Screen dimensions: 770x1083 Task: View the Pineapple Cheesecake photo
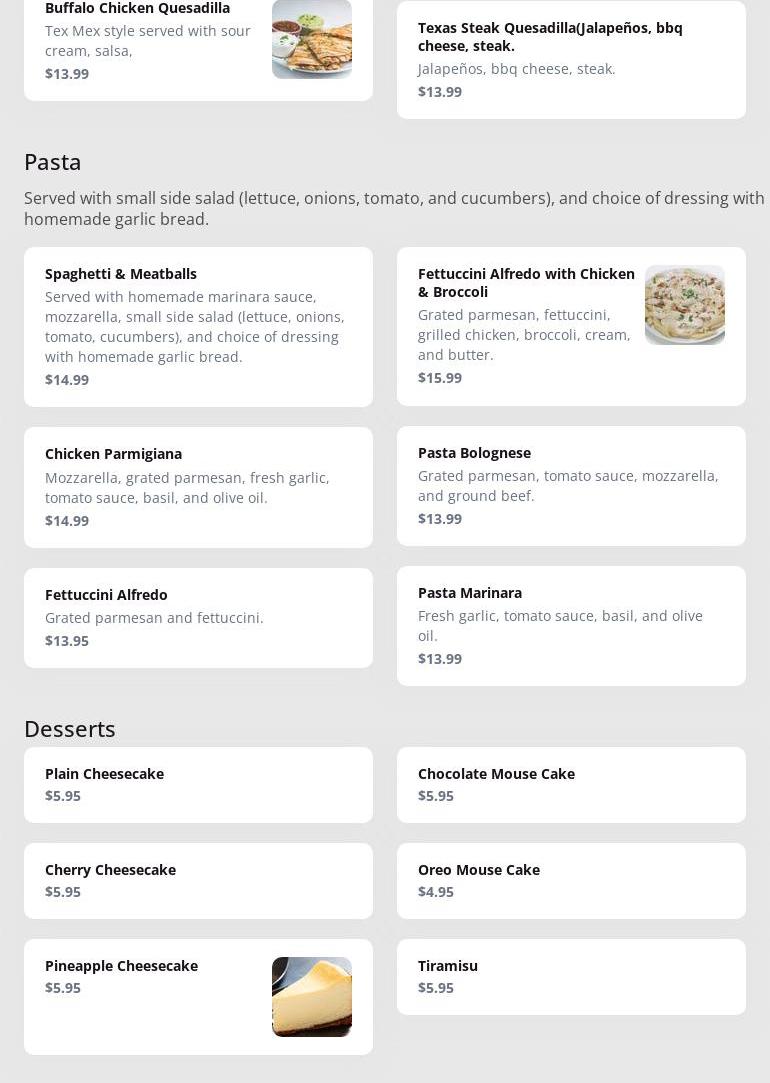(x=311, y=997)
